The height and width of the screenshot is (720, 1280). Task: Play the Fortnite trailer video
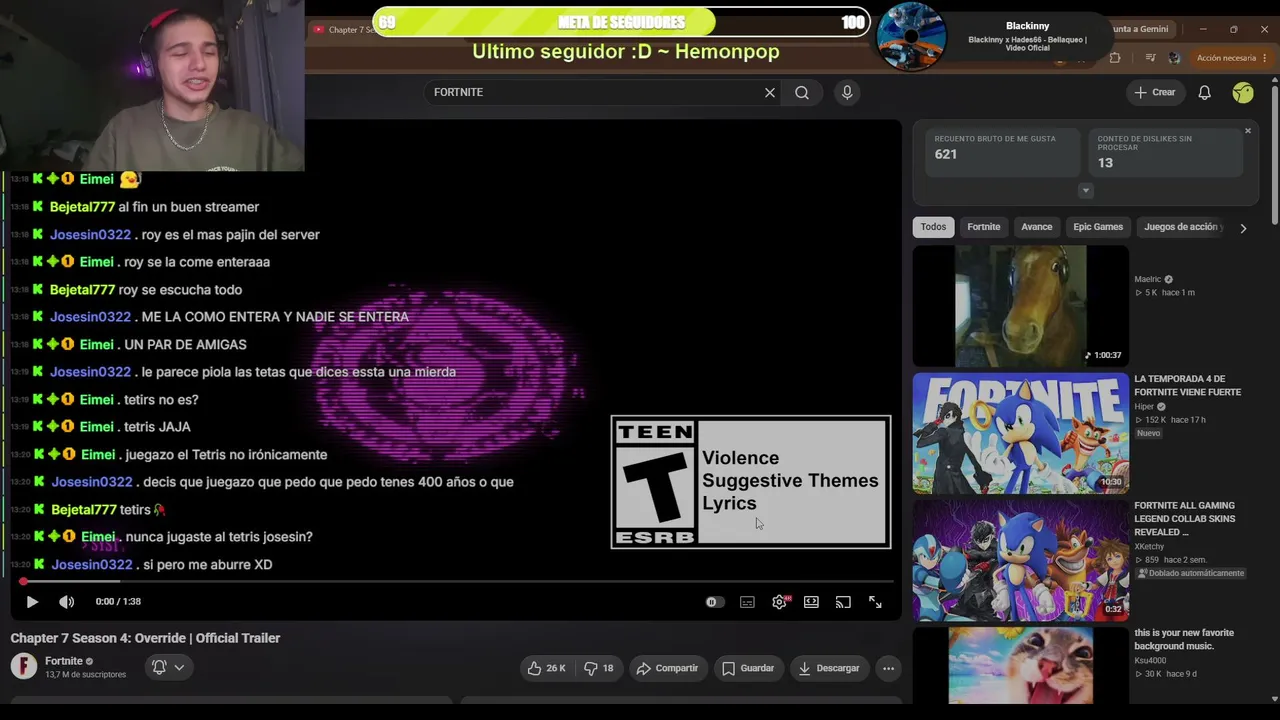[32, 602]
